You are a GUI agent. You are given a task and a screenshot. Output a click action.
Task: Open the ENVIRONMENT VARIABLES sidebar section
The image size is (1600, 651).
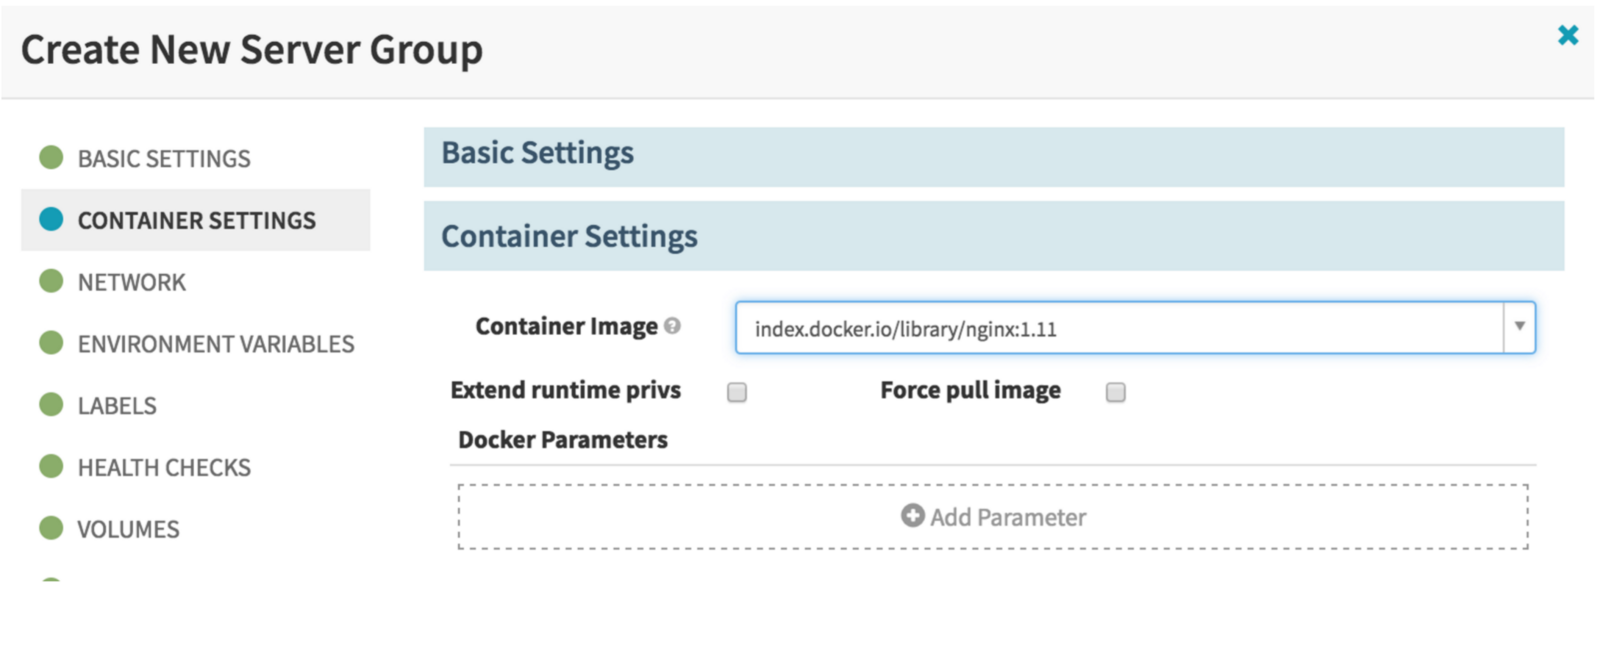pyautogui.click(x=216, y=344)
